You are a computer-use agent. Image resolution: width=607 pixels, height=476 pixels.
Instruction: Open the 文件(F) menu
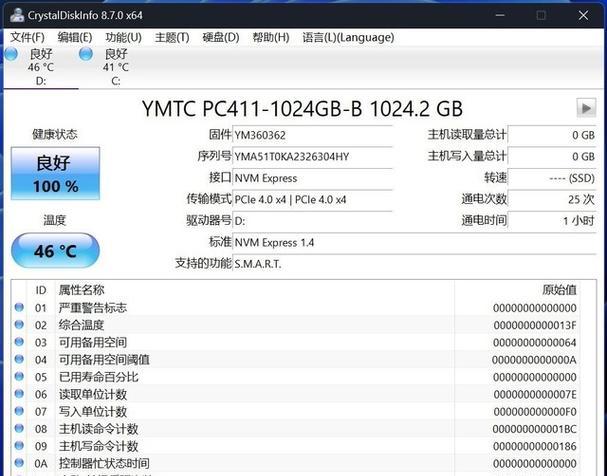tap(27, 37)
